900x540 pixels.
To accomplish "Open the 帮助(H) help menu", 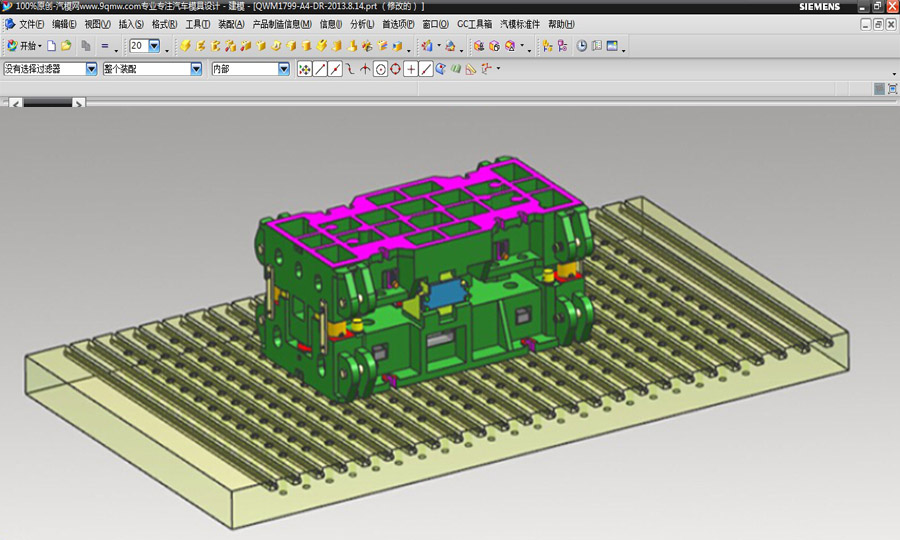I will 561,24.
